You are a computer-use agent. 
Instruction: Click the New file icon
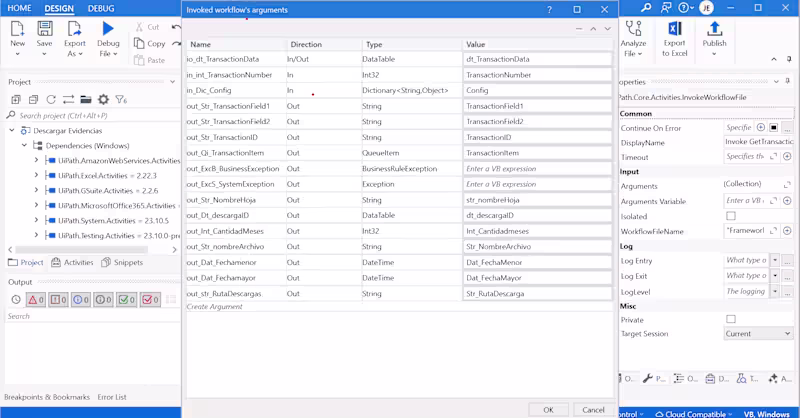pyautogui.click(x=17, y=29)
